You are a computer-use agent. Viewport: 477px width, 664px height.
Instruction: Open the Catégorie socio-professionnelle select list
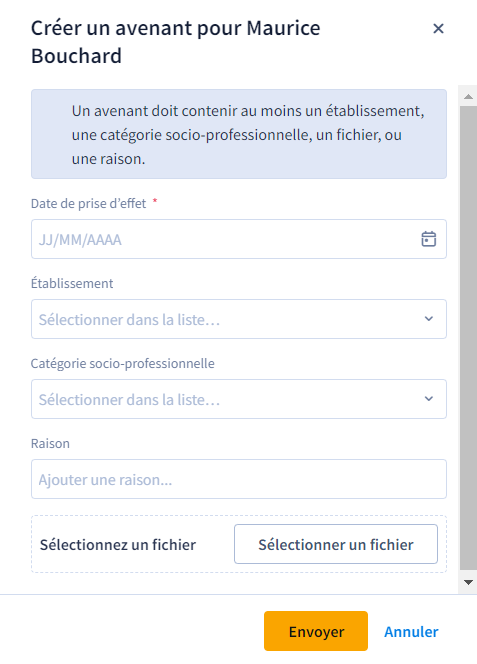238,399
